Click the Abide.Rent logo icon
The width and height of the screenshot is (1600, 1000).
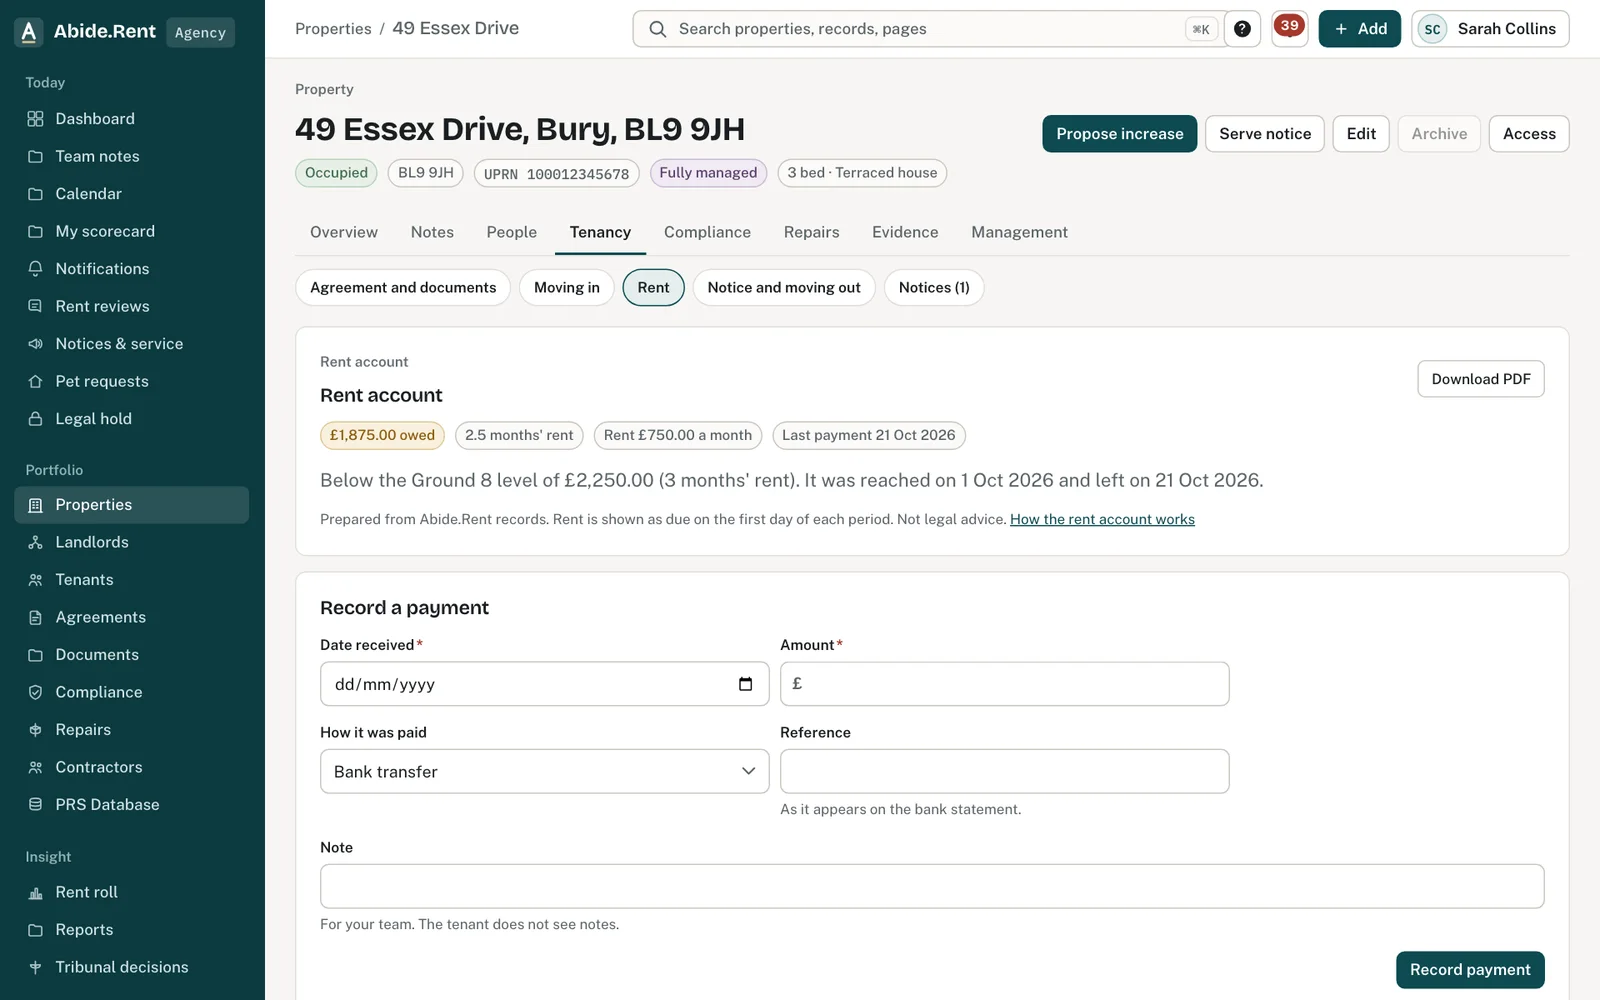click(29, 32)
